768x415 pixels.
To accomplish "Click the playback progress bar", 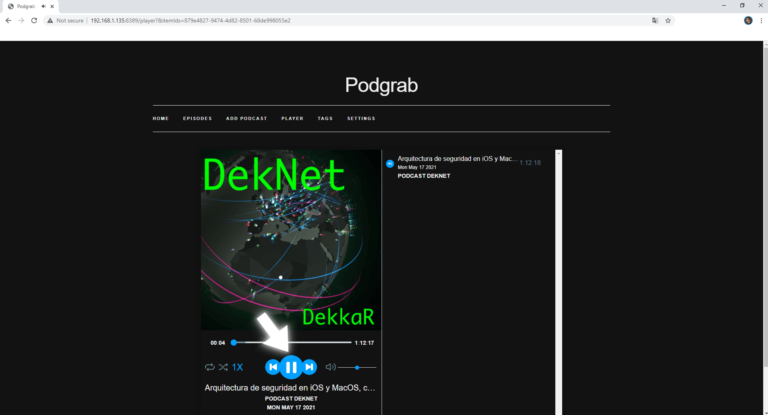I will [292, 343].
